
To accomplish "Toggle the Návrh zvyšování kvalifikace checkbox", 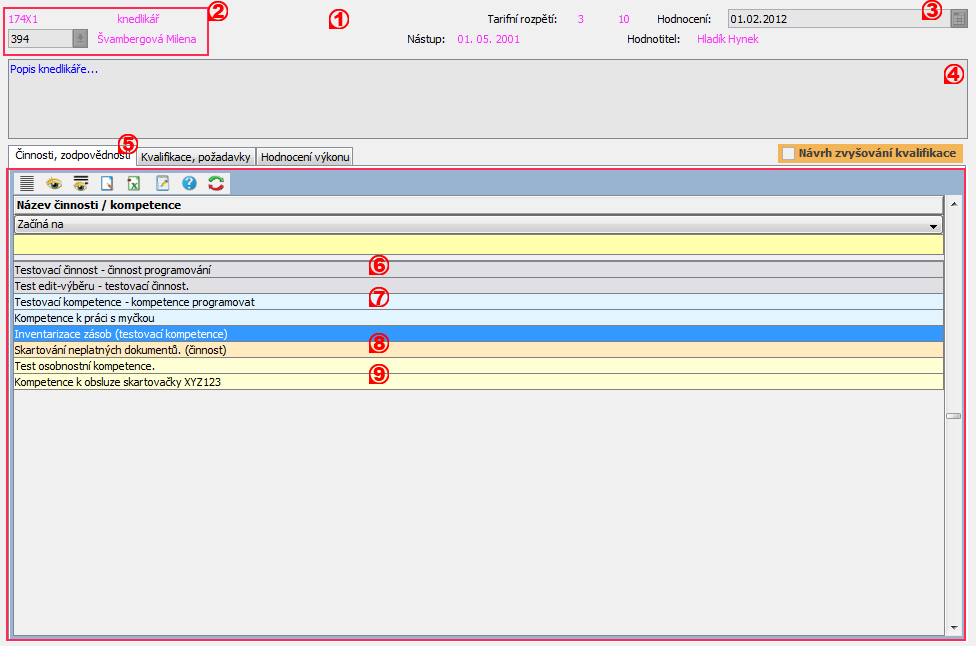I will click(x=789, y=153).
